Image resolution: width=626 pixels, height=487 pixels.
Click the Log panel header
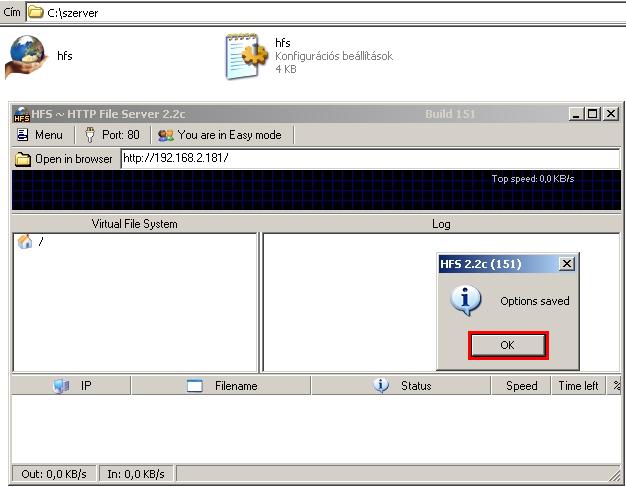pyautogui.click(x=441, y=224)
